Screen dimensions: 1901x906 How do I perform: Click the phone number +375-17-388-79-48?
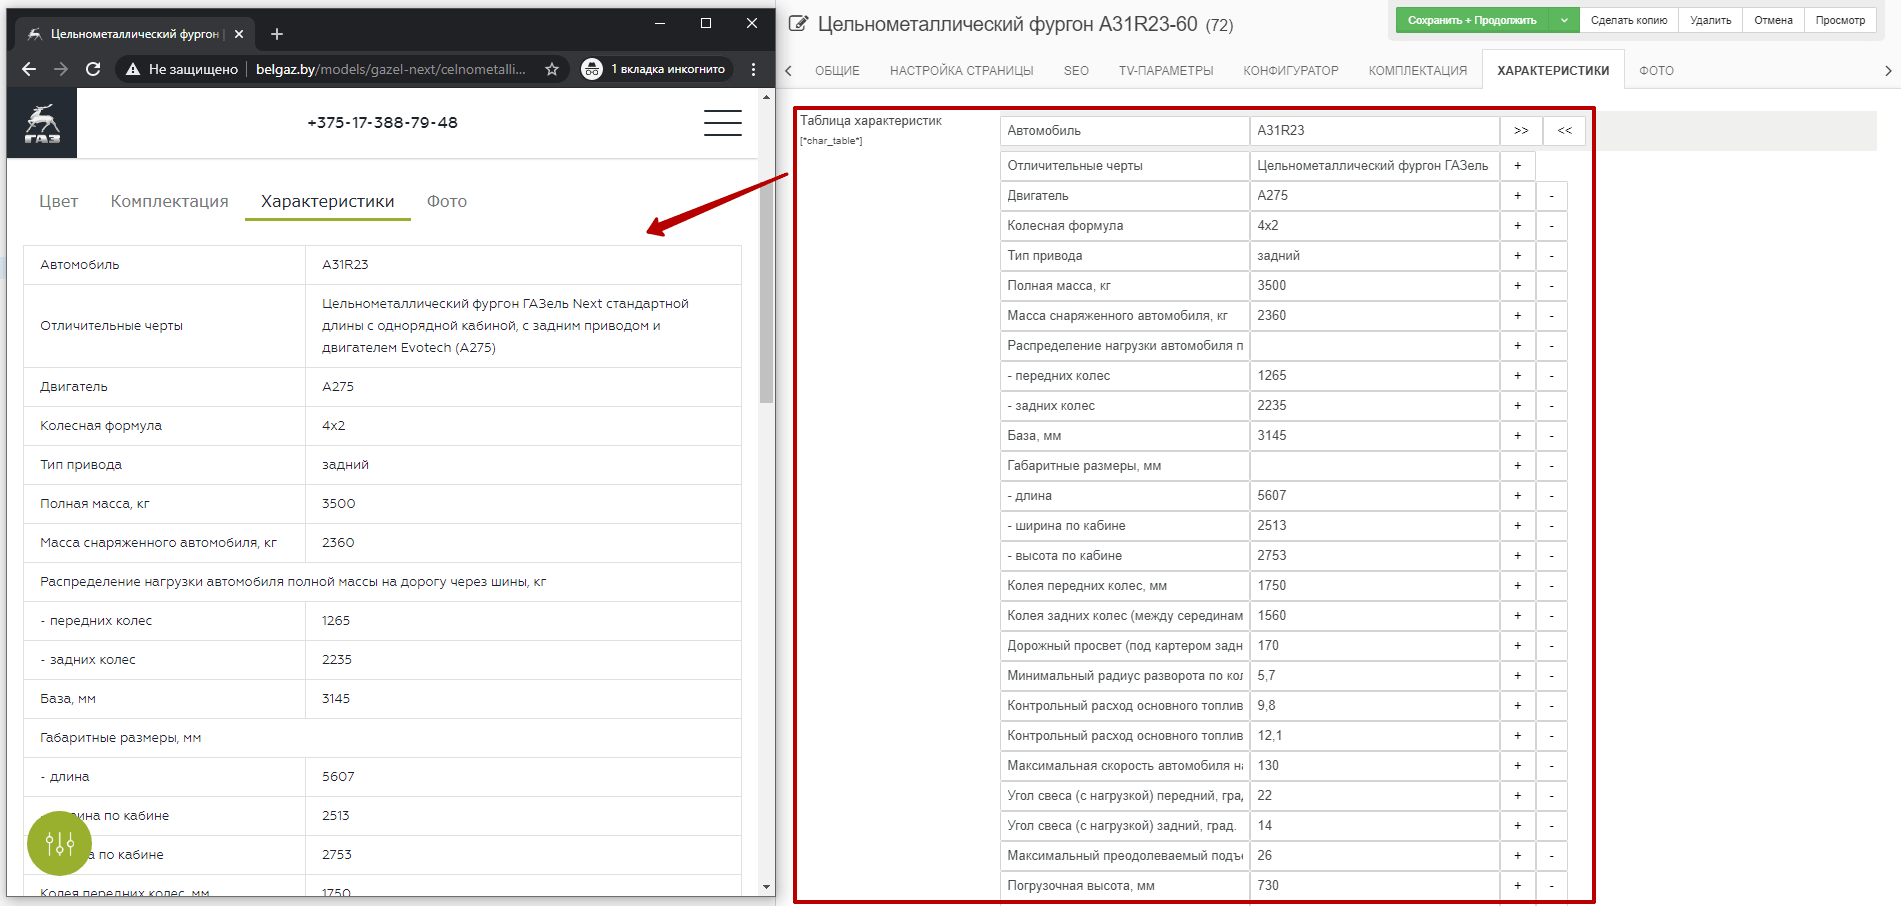(382, 123)
